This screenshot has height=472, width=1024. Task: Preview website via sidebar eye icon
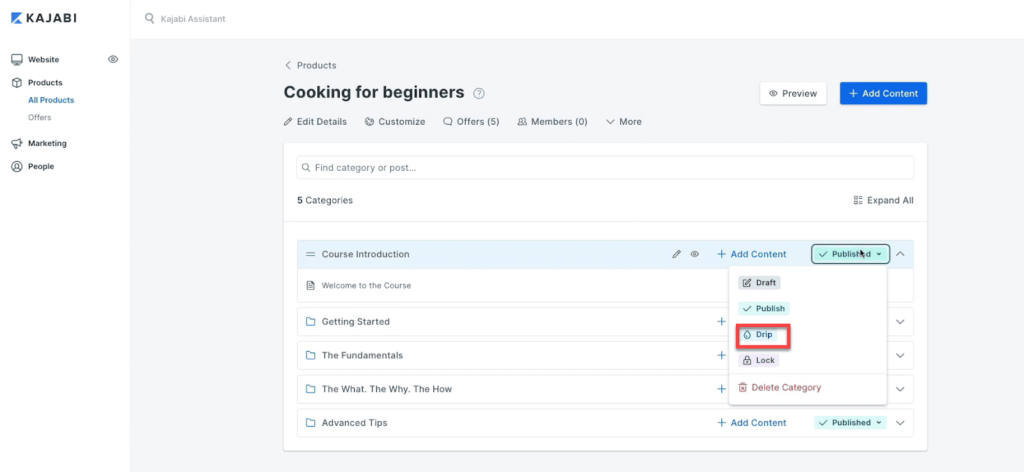click(x=113, y=59)
